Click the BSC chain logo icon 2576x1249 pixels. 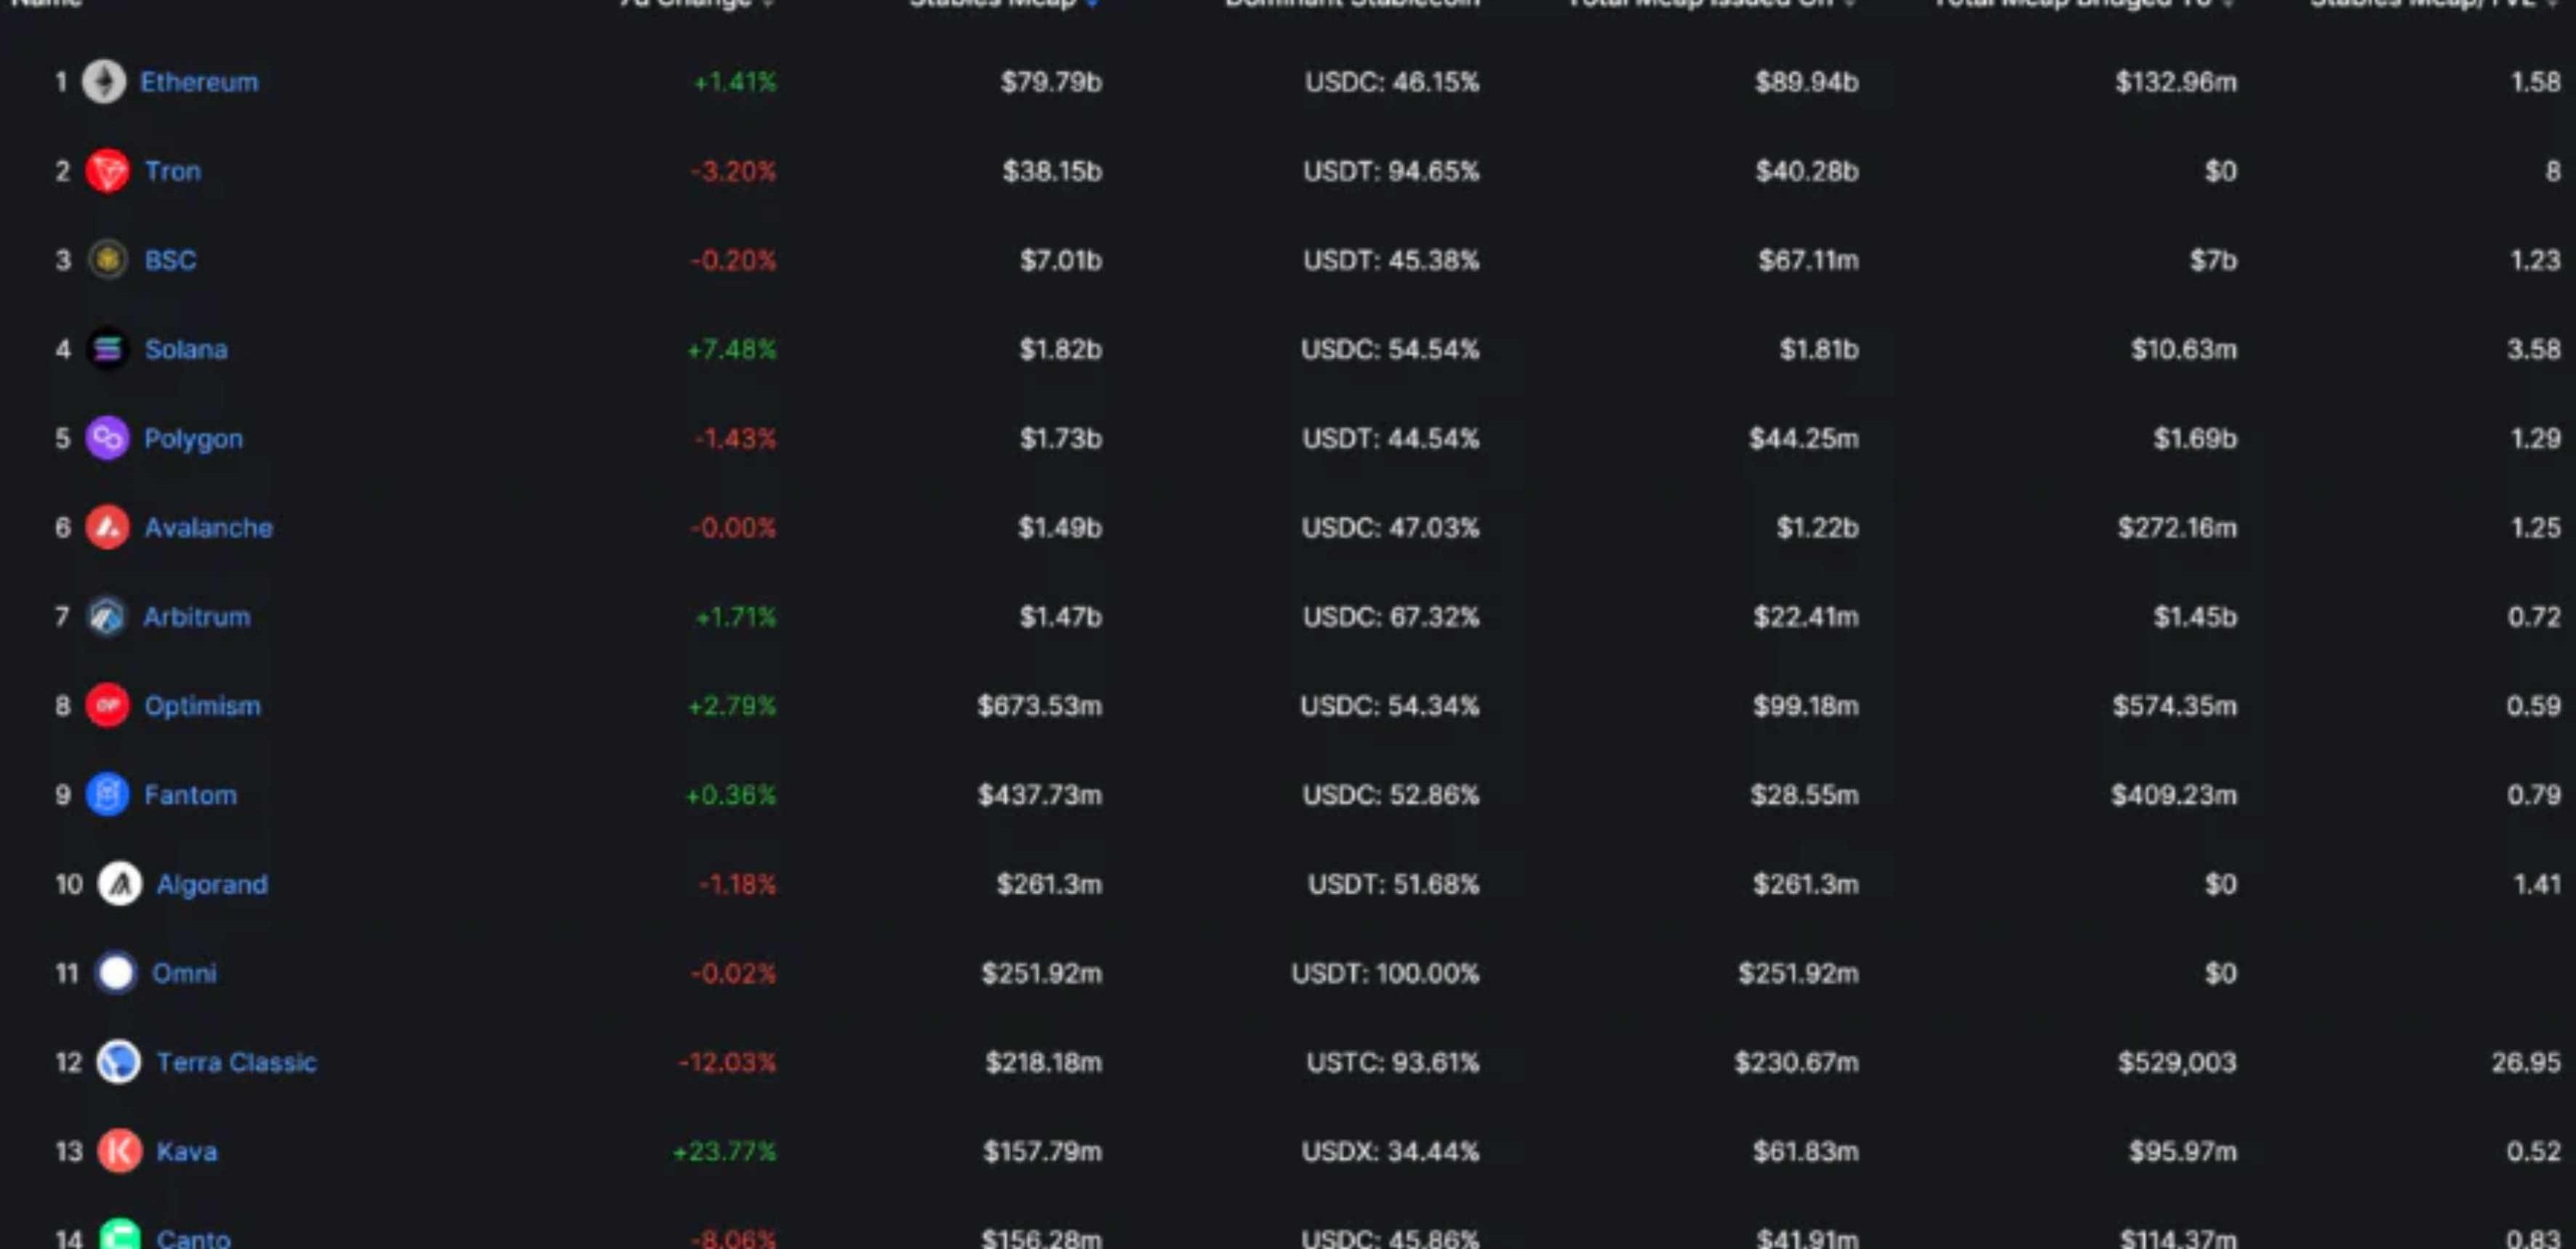[x=107, y=260]
